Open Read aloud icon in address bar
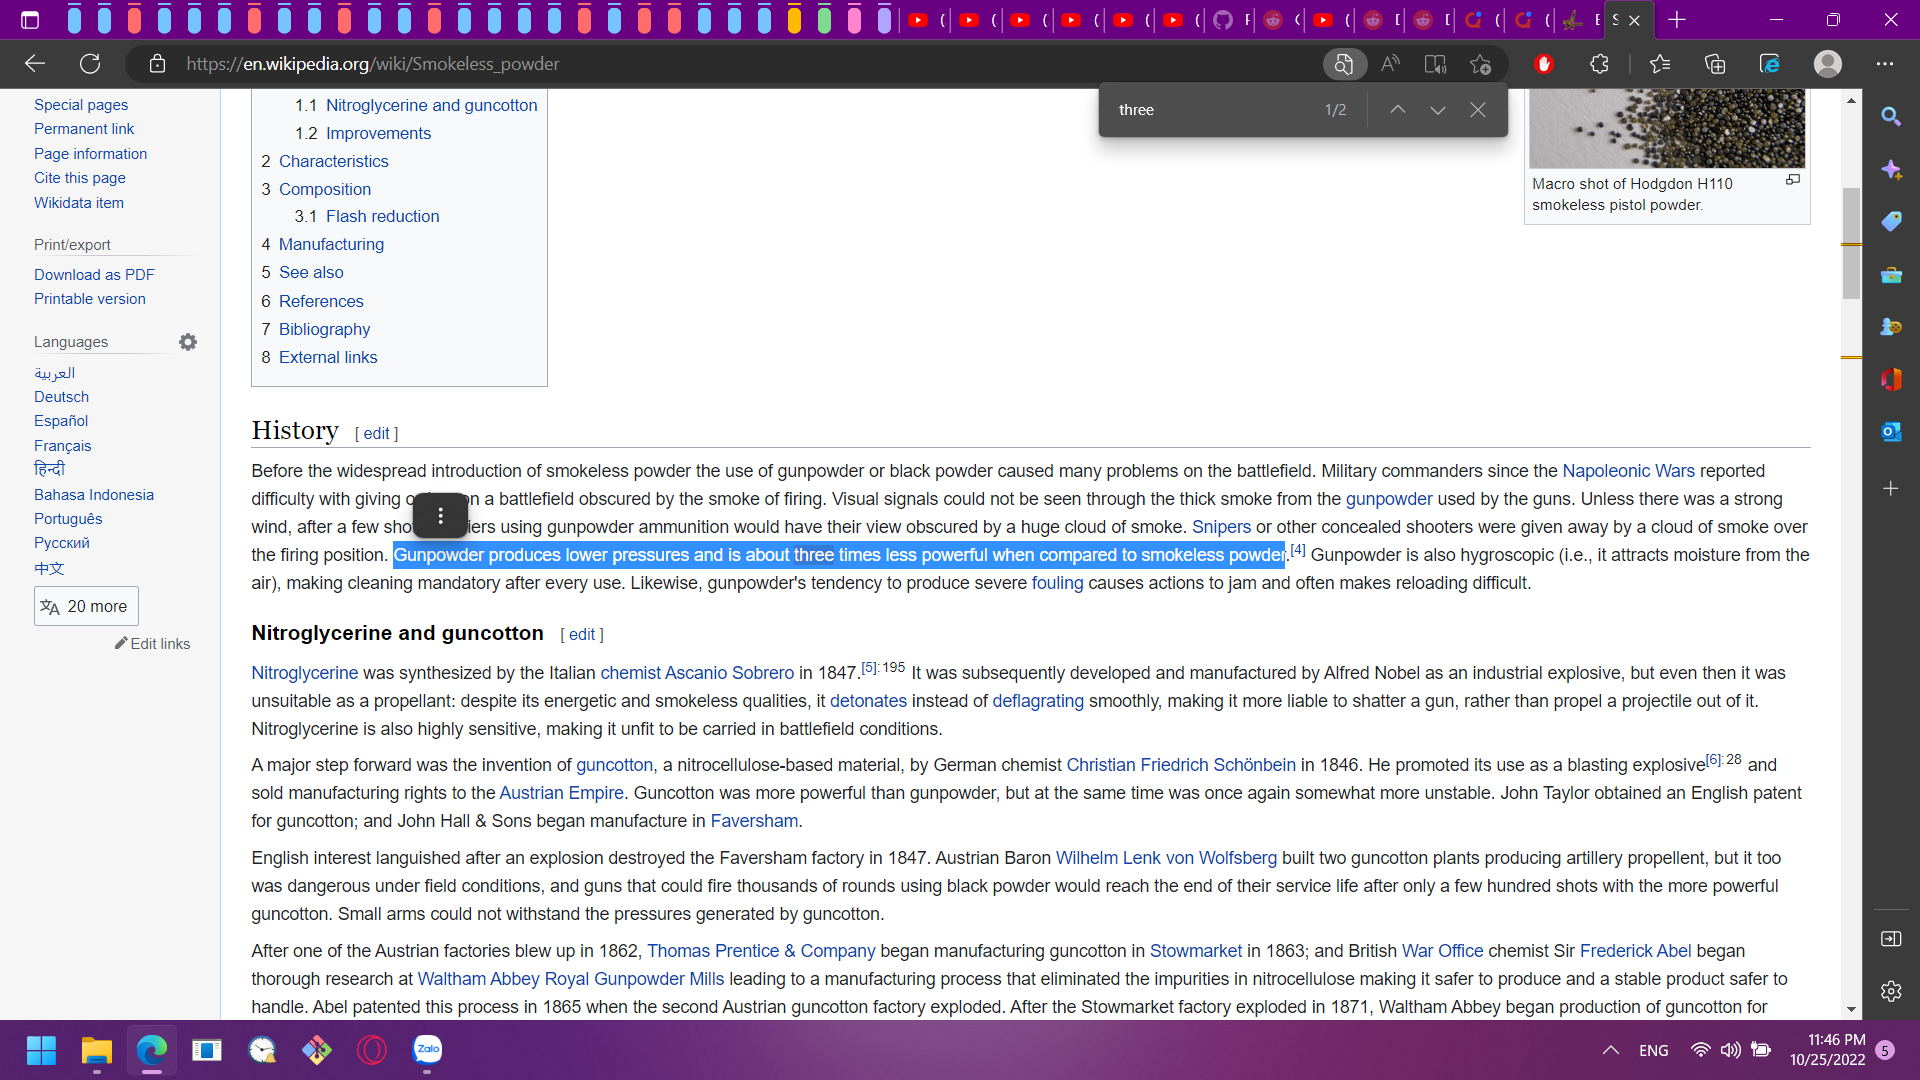The height and width of the screenshot is (1080, 1920). (1390, 64)
